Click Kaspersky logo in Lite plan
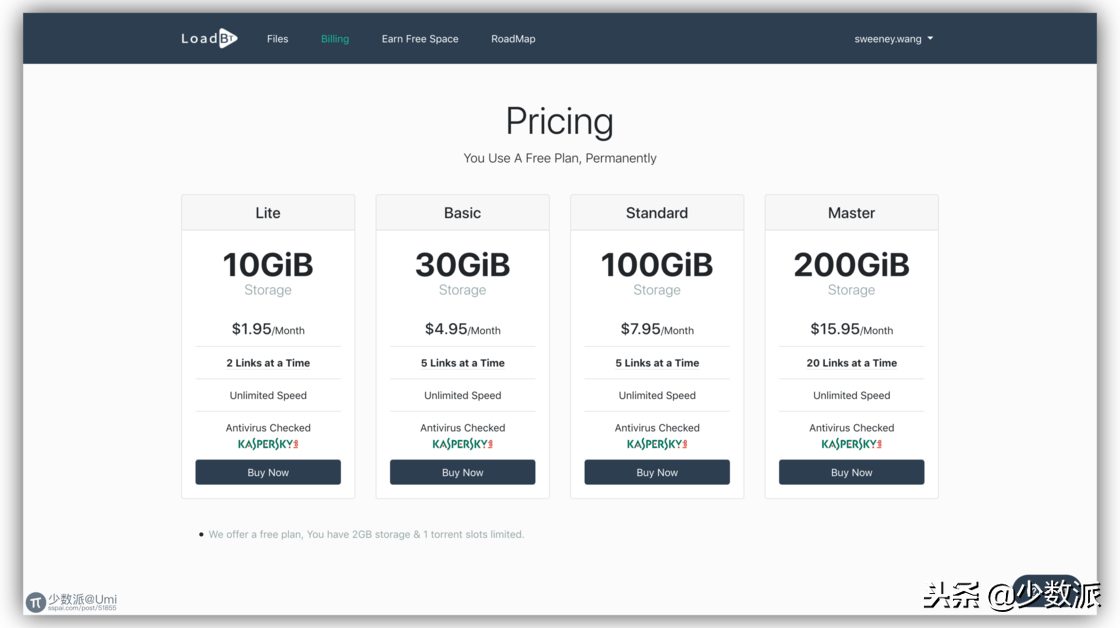1120x628 pixels. coord(268,444)
